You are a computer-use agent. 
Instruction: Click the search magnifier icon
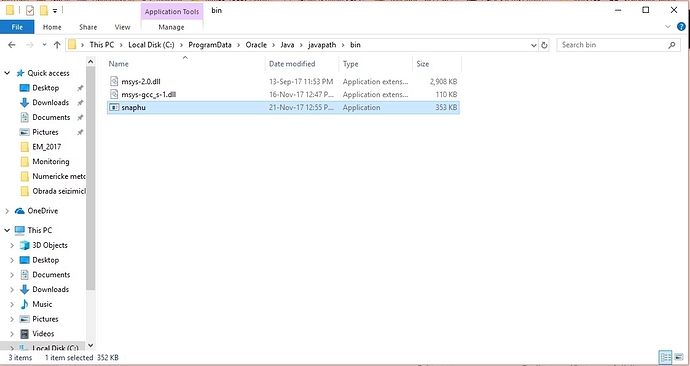672,45
